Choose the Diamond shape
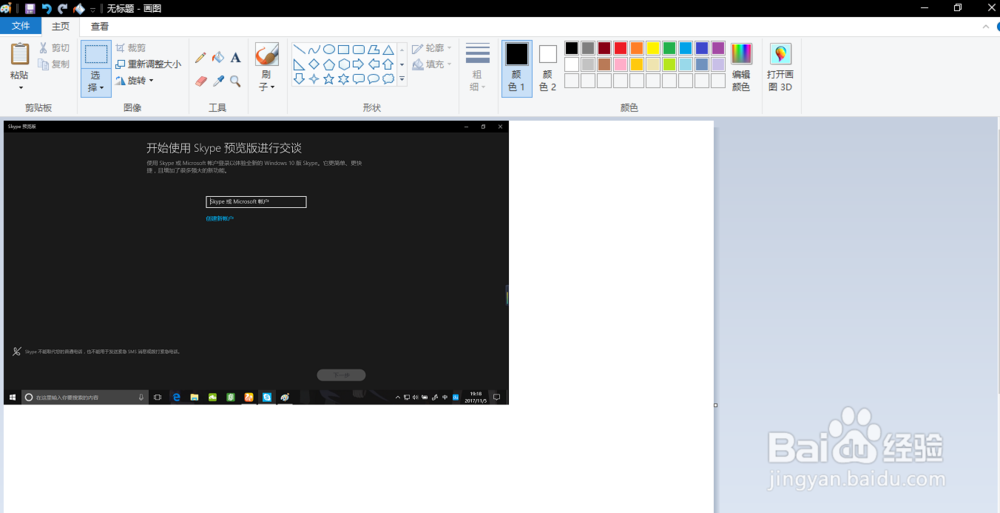 (x=314, y=64)
